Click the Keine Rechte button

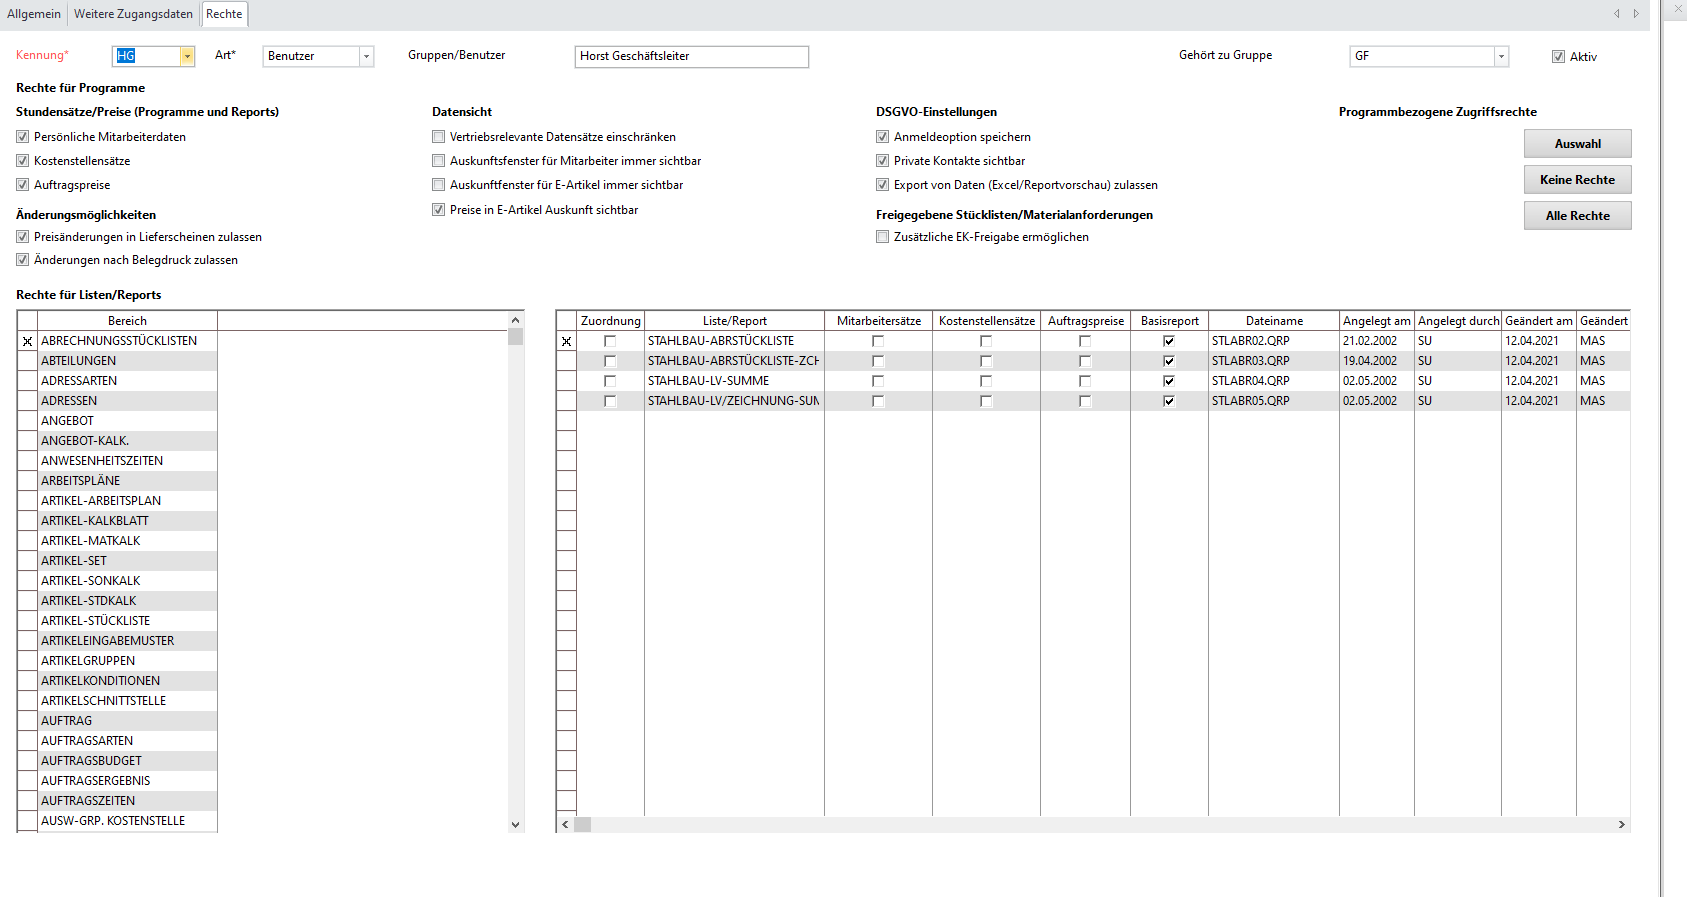[1577, 180]
